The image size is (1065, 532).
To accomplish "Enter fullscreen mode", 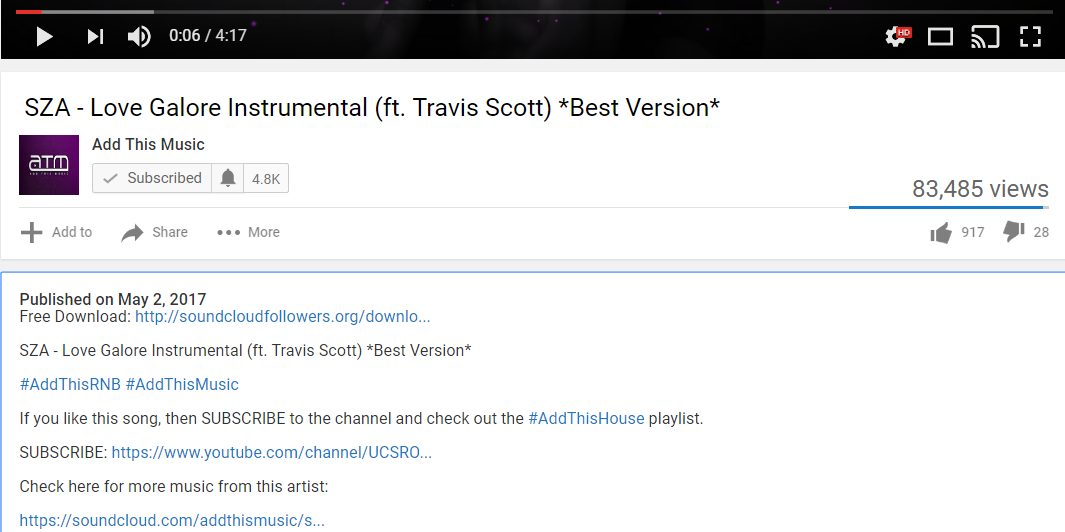I will 1030,37.
